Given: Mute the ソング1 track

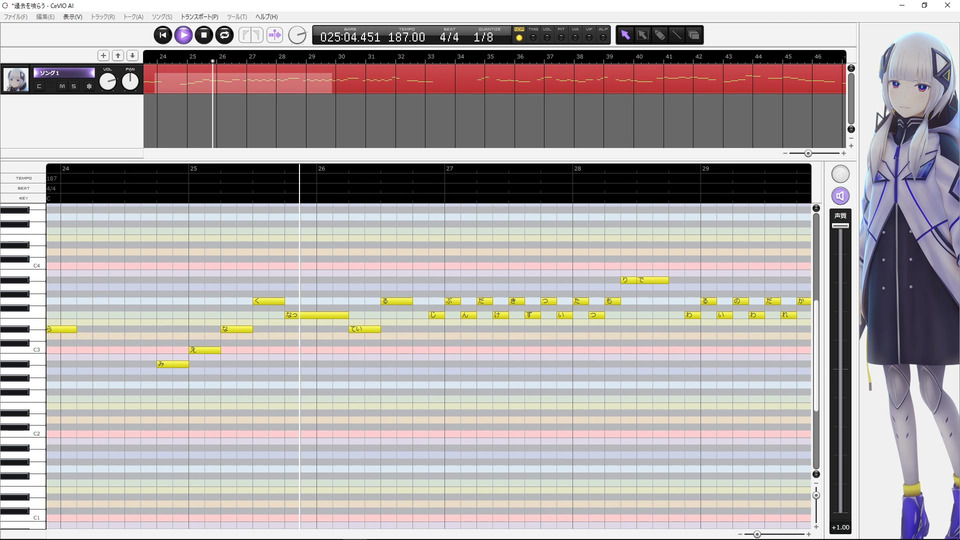Looking at the screenshot, I should click(62, 86).
